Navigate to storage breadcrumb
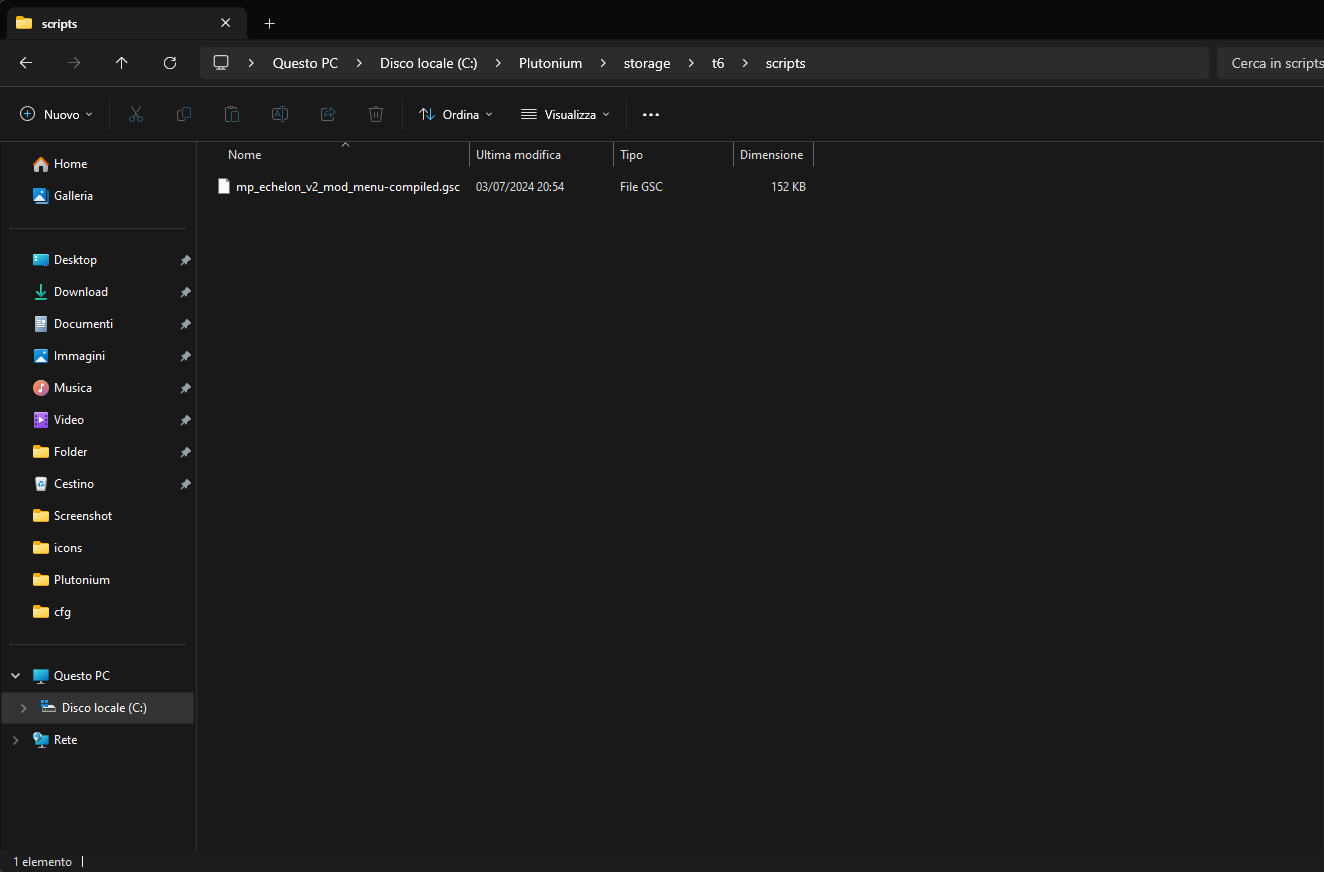The height and width of the screenshot is (872, 1324). [647, 63]
